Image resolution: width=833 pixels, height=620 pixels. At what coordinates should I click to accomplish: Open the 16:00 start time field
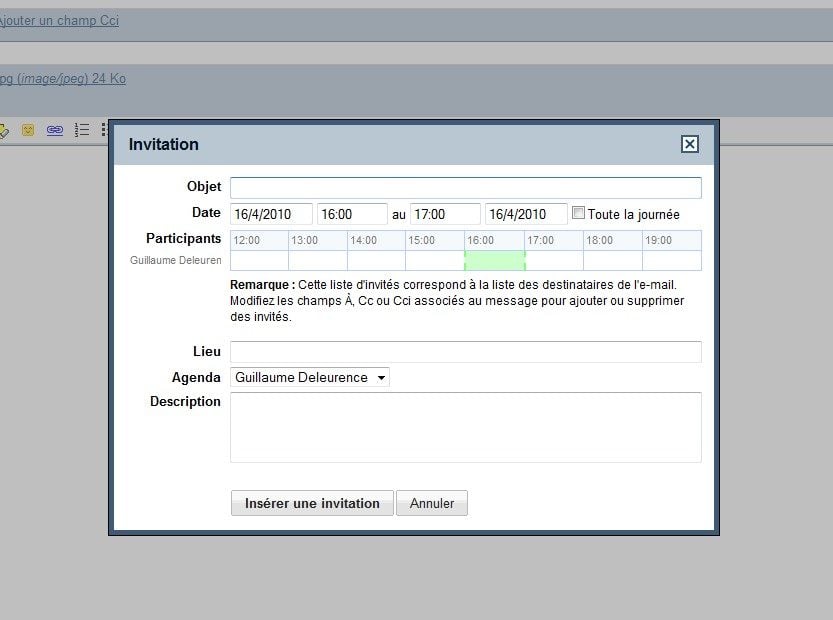click(x=351, y=214)
